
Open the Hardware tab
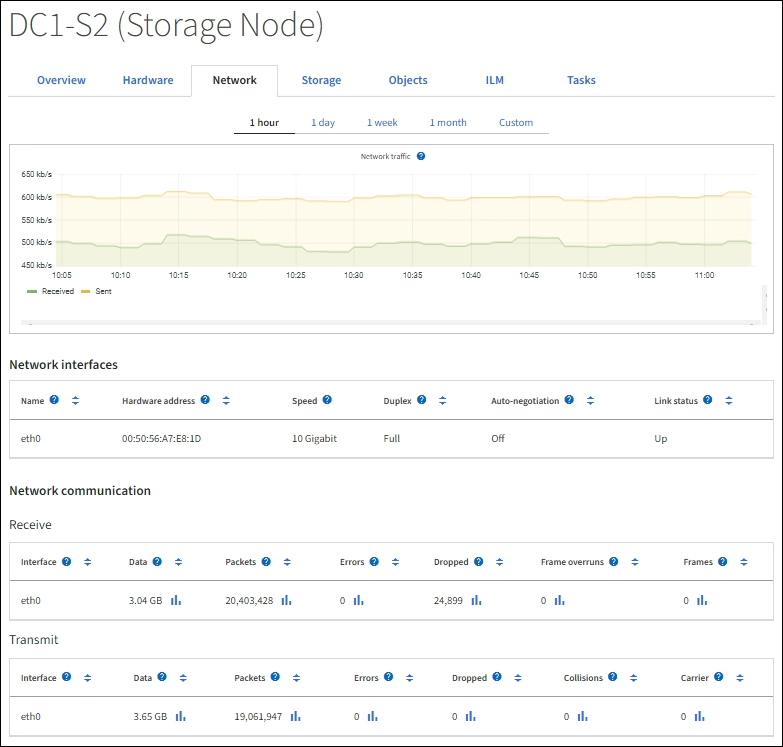(148, 80)
